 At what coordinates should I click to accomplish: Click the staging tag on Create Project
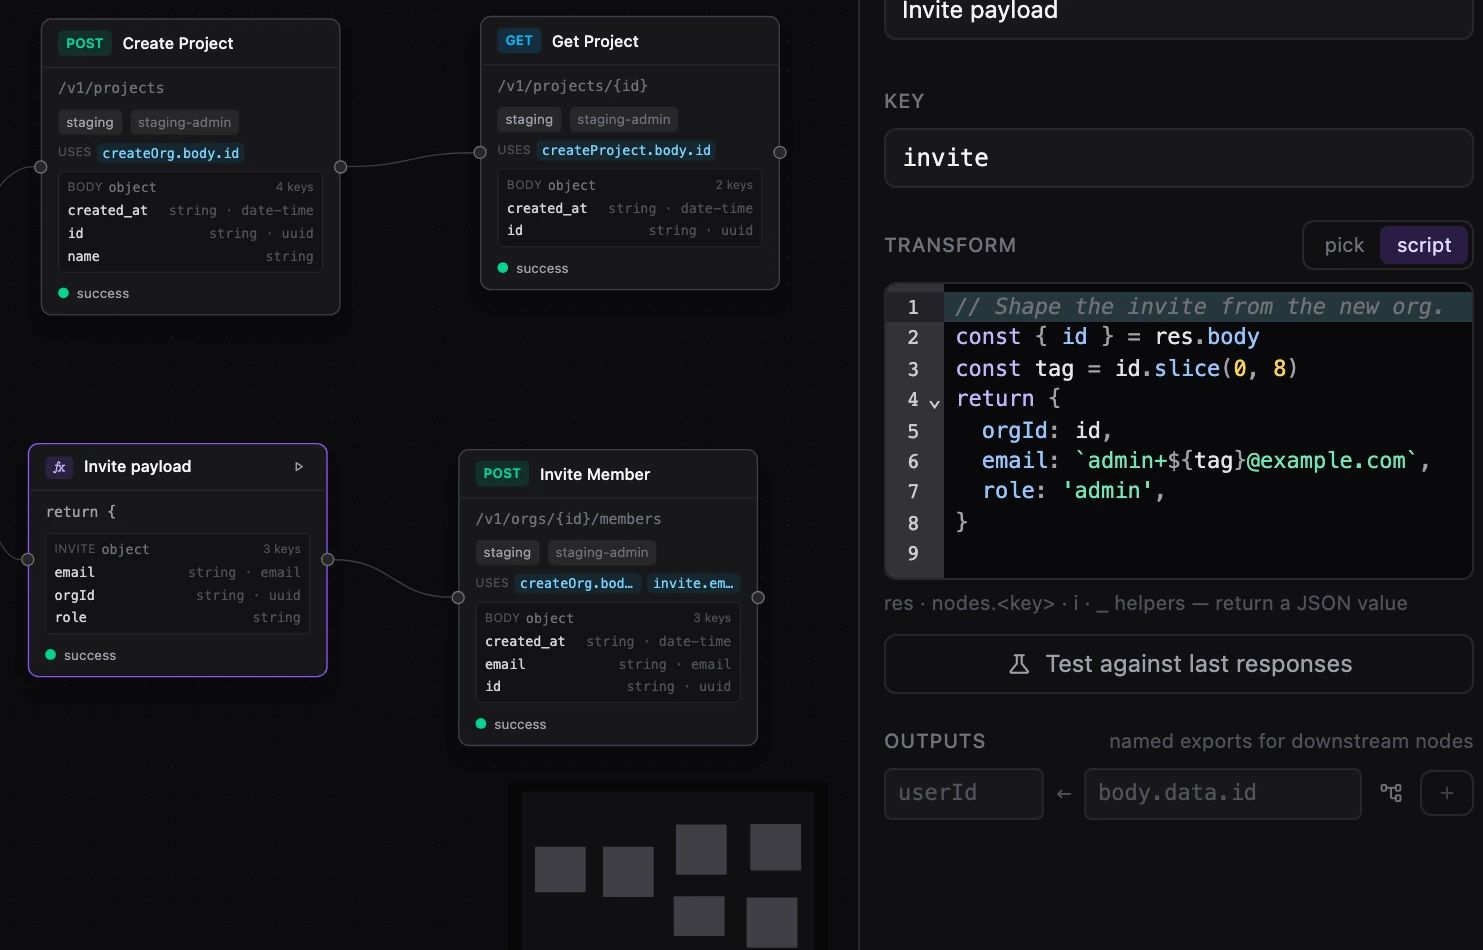click(x=90, y=122)
